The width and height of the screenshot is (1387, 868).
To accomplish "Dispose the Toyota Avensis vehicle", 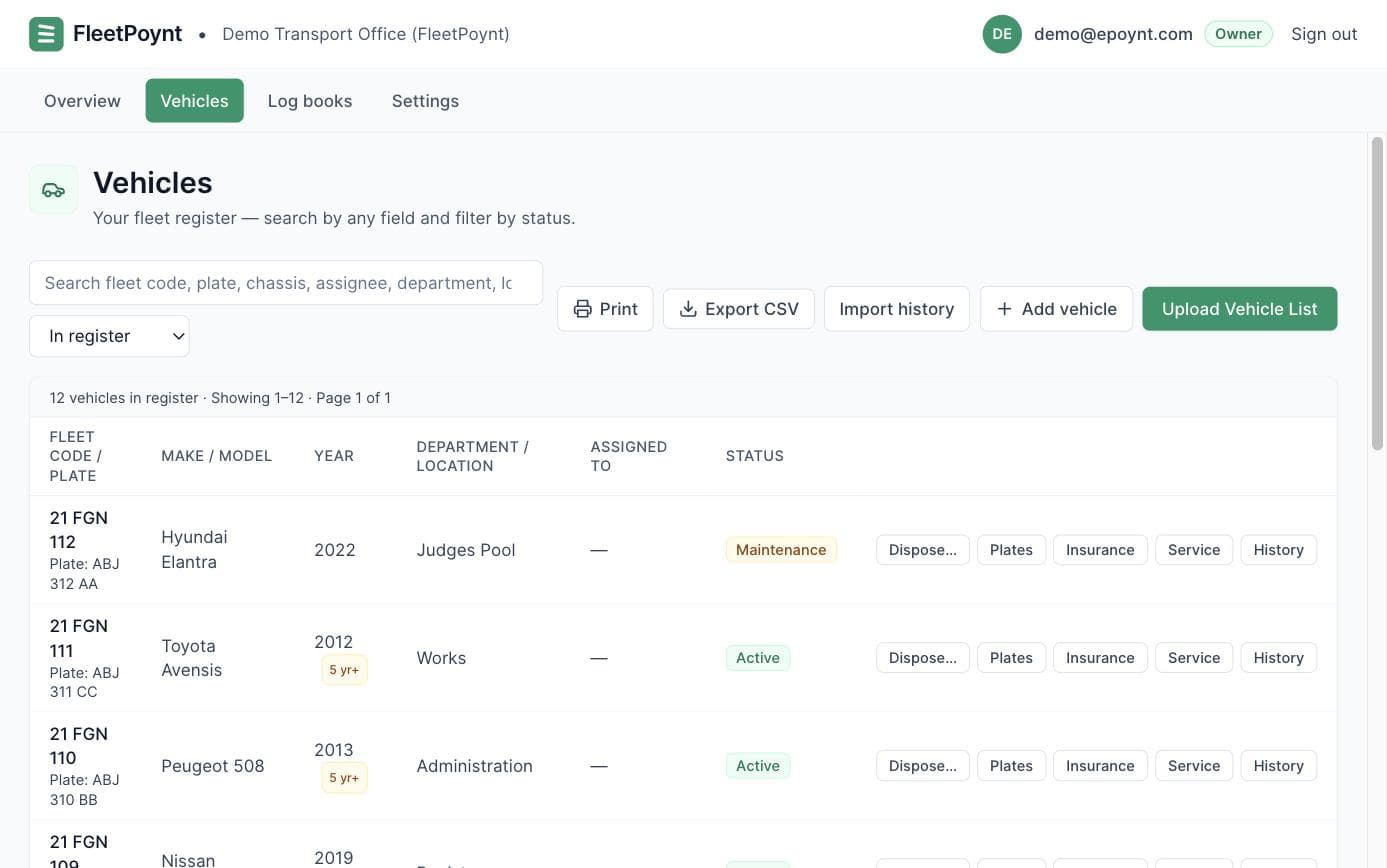I will click(x=922, y=658).
